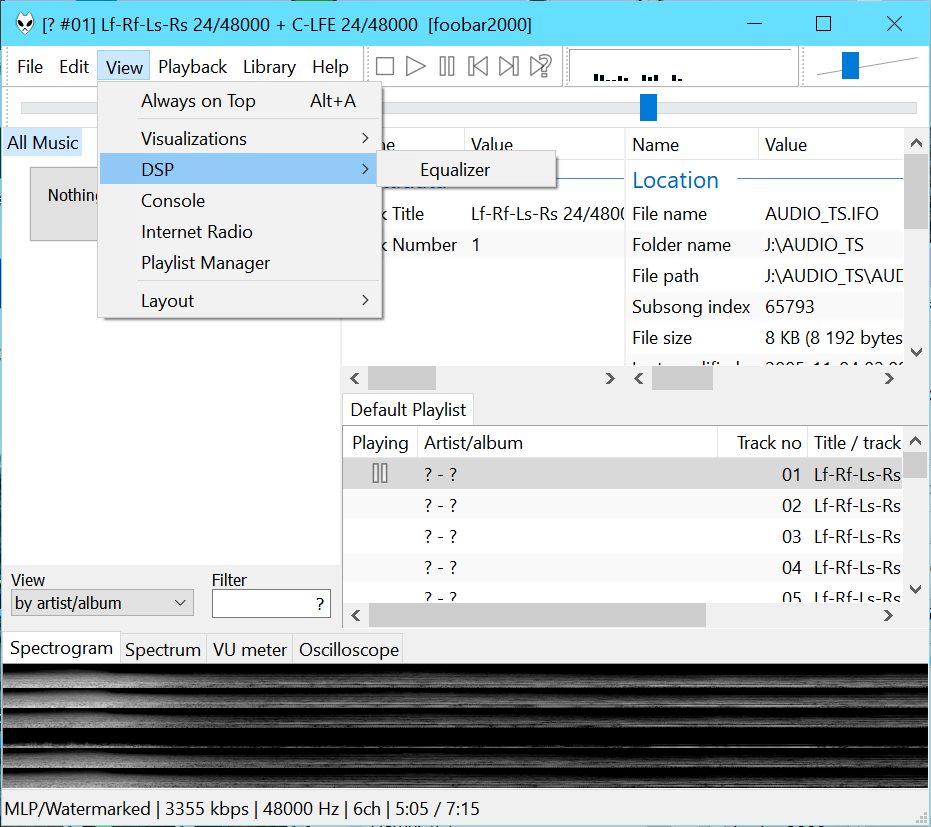
Task: Toggle Always on Top option
Action: point(198,101)
